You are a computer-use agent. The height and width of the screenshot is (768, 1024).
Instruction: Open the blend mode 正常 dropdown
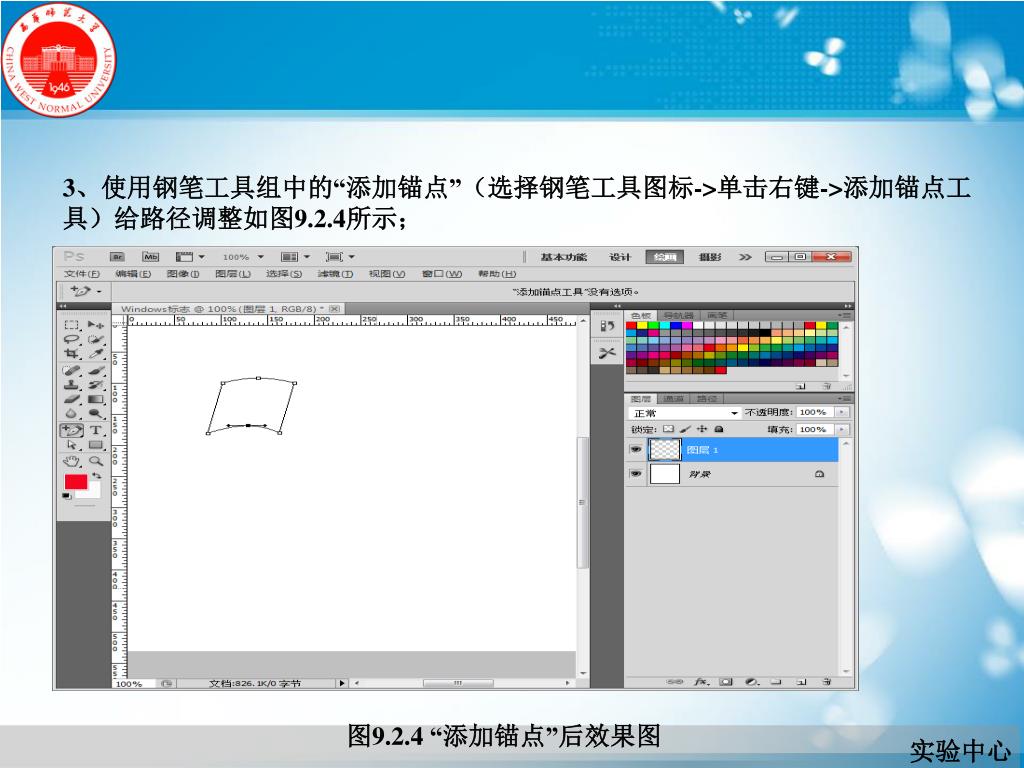click(684, 413)
